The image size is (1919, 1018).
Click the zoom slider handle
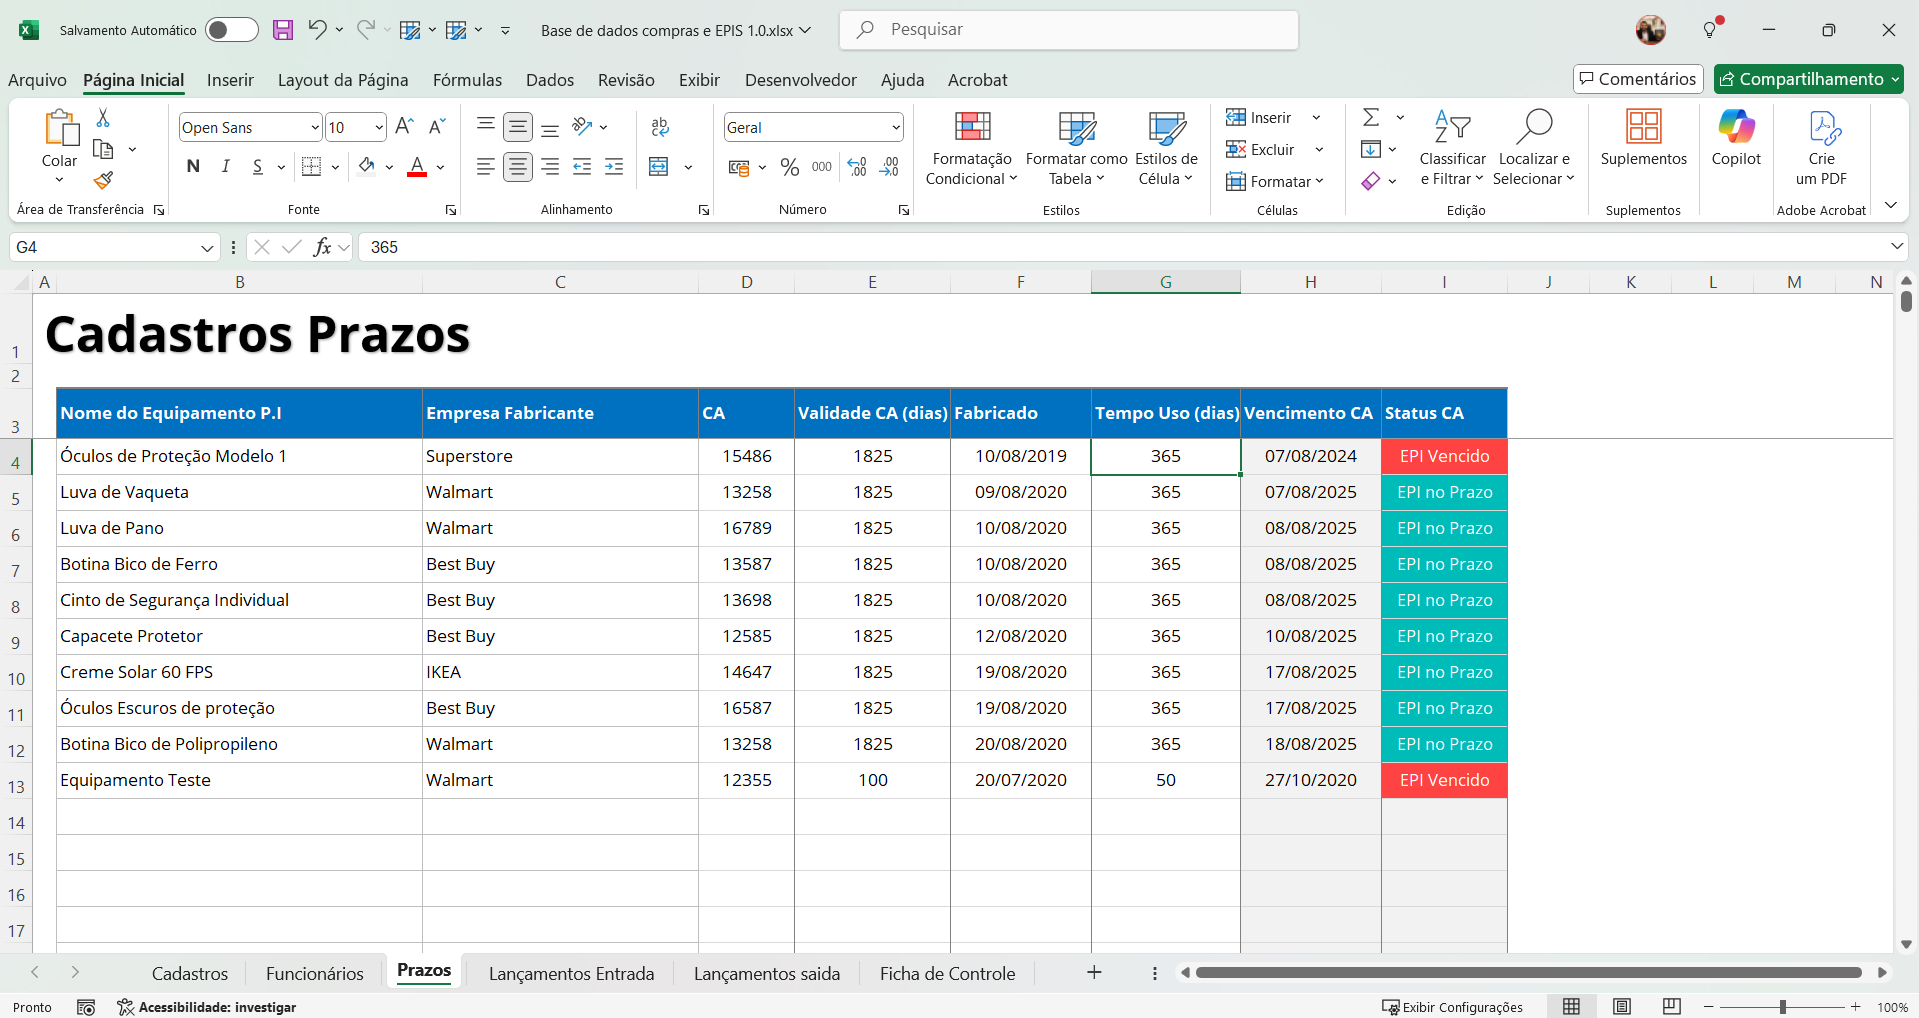click(1783, 1007)
